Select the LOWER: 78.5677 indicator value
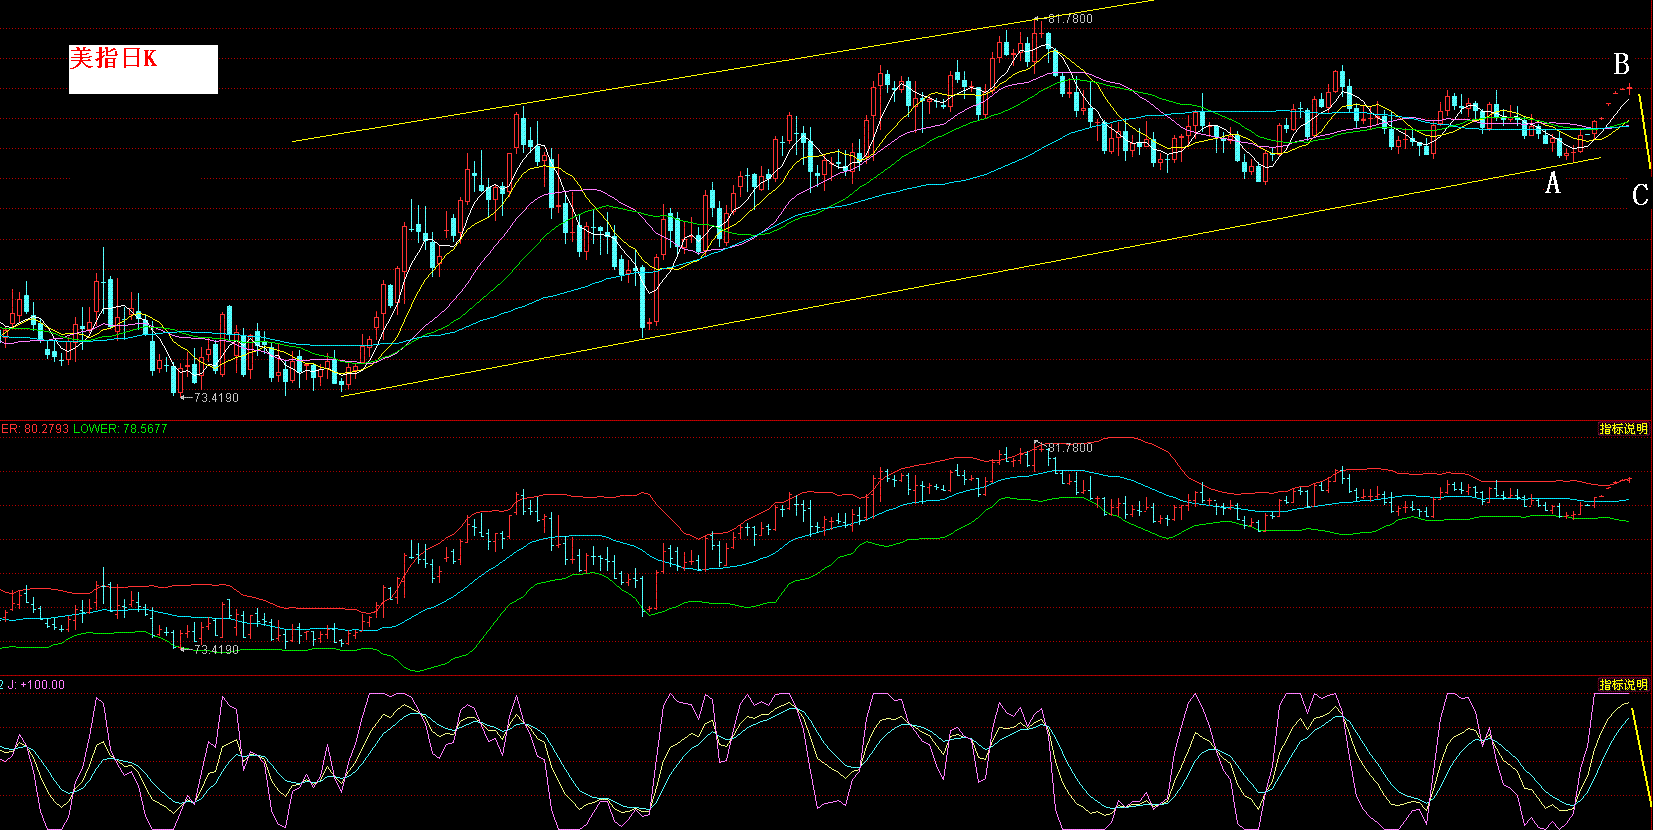Image resolution: width=1653 pixels, height=830 pixels. (120, 429)
